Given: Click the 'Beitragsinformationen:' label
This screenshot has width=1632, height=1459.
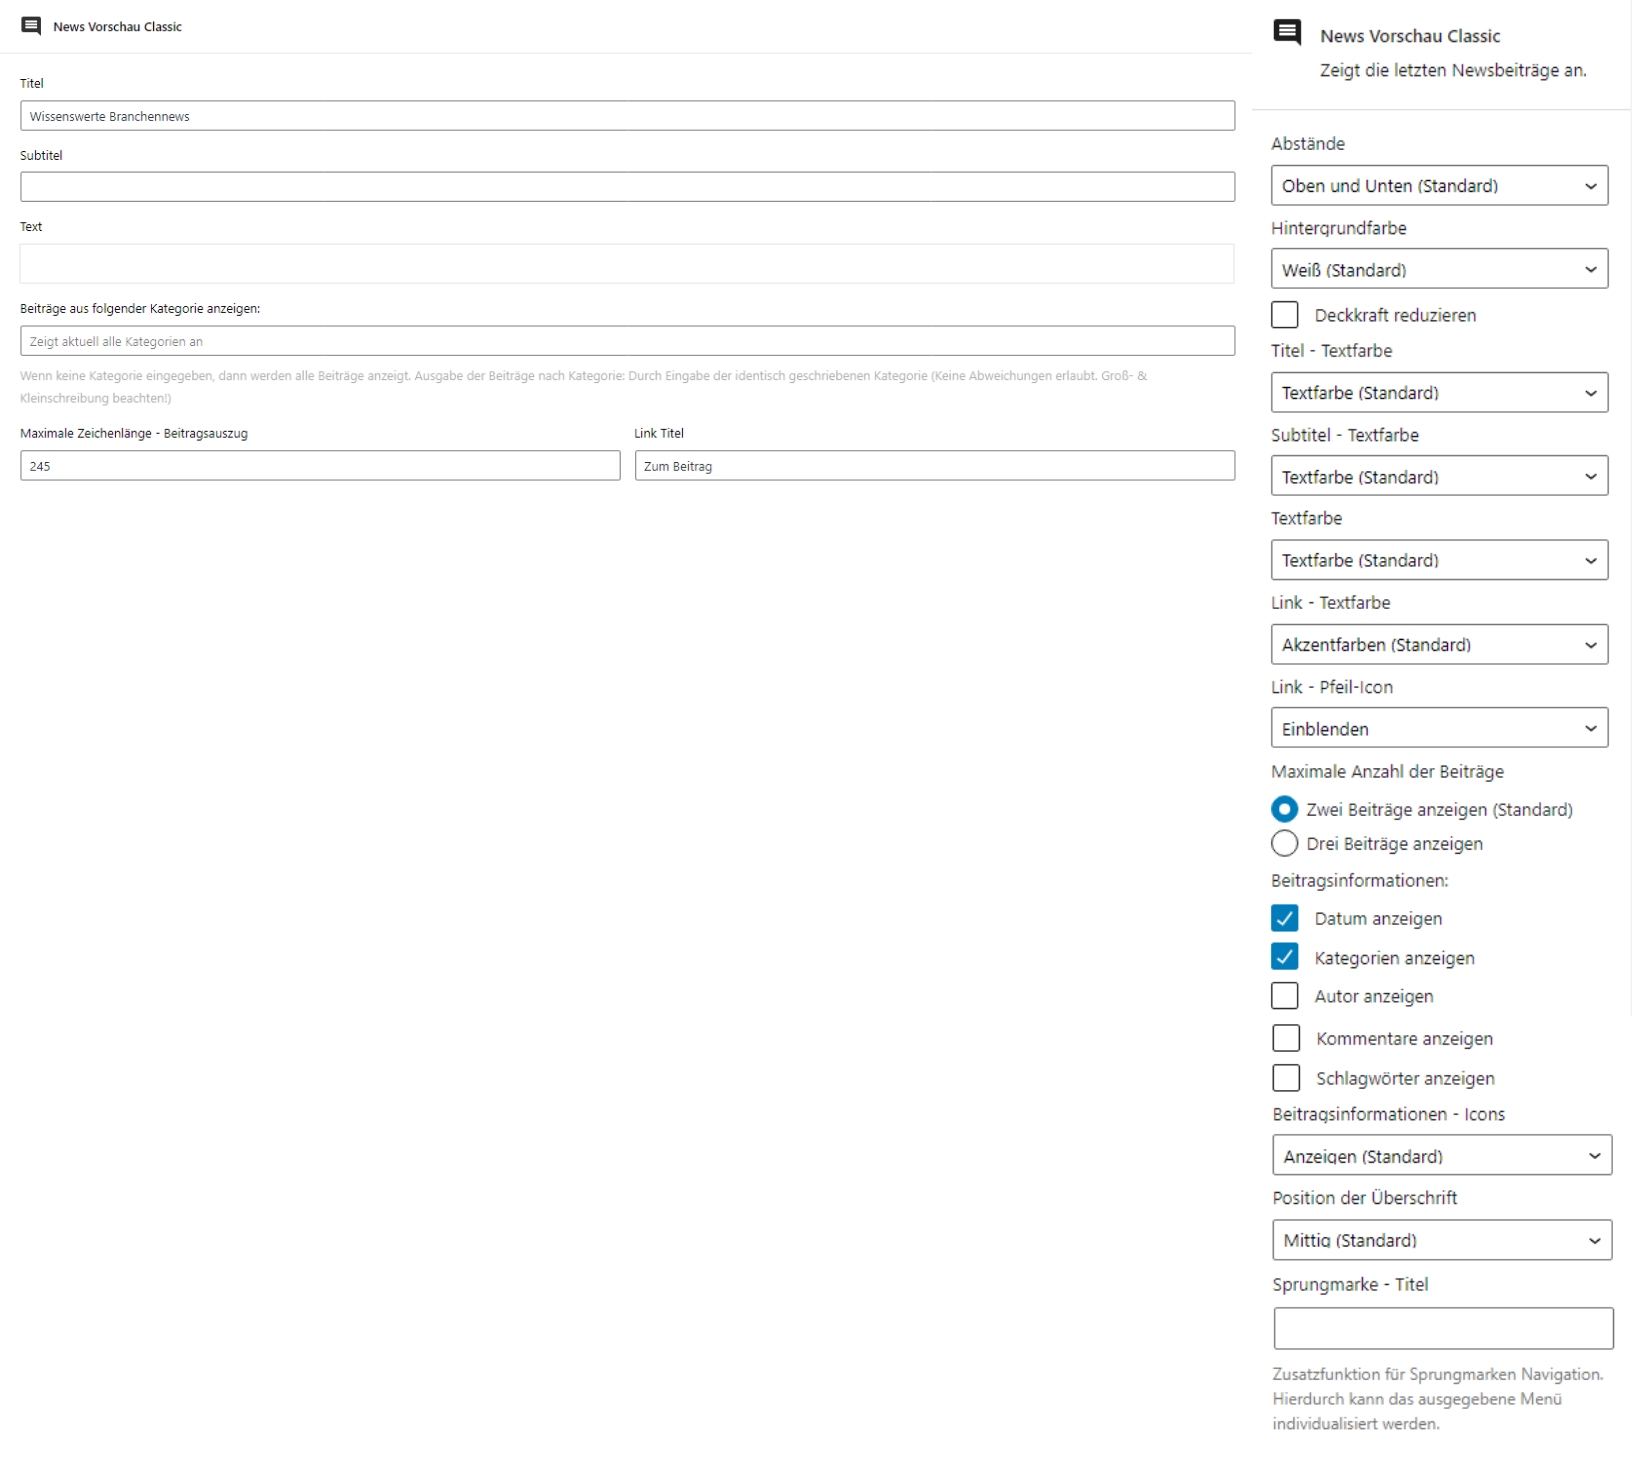Looking at the screenshot, I should point(1360,881).
